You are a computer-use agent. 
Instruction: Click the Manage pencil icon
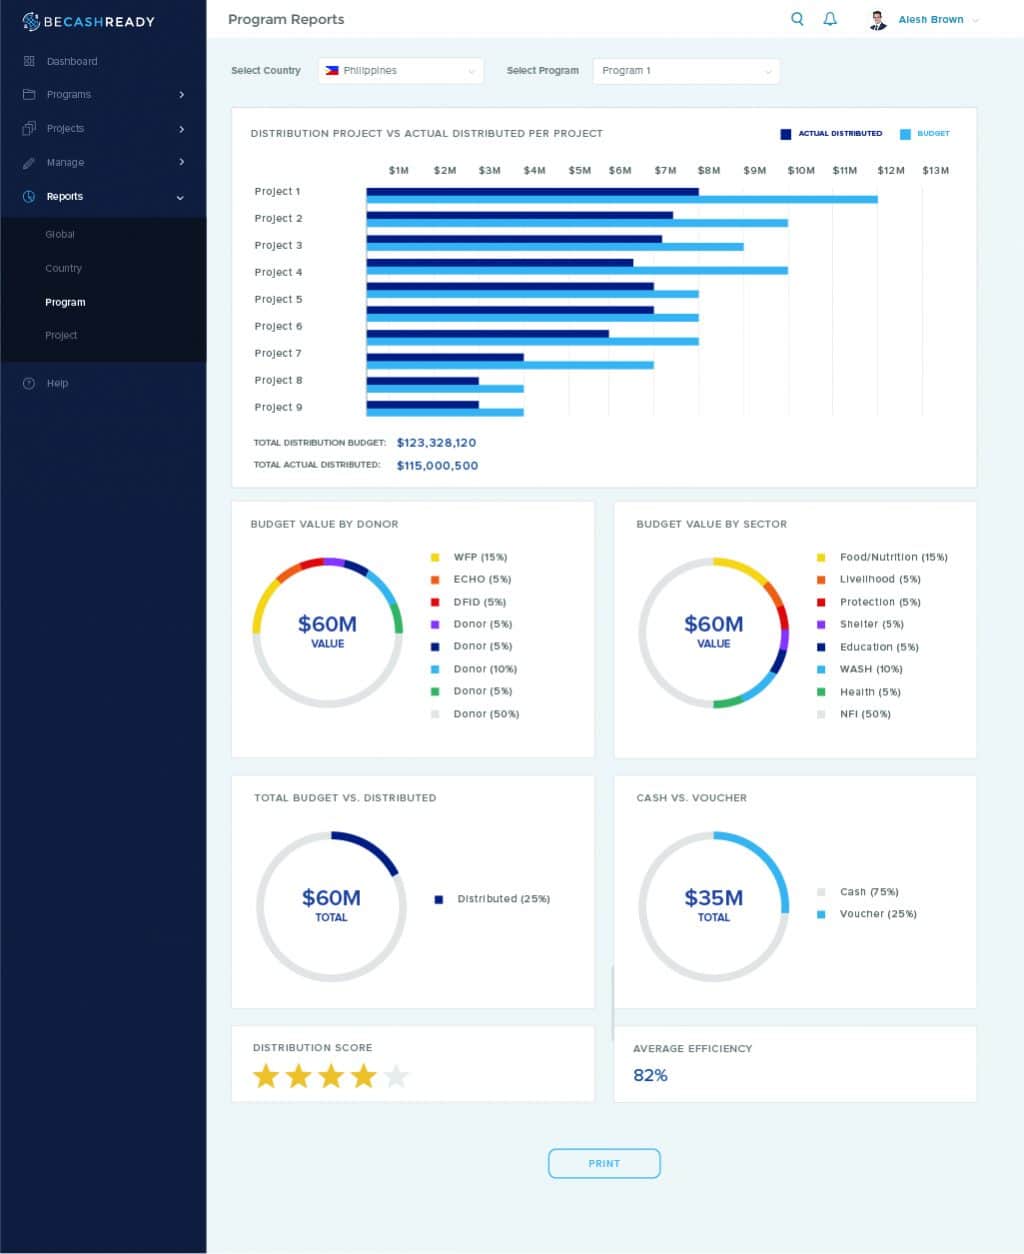(x=29, y=162)
